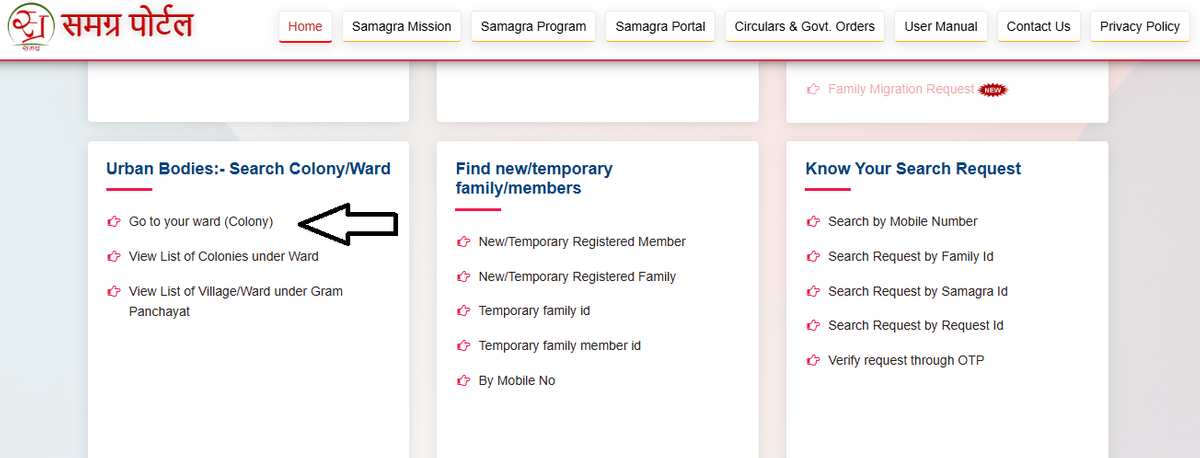The image size is (1200, 458).
Task: Click the NEW badge beside Family Migration Request
Action: coord(992,90)
